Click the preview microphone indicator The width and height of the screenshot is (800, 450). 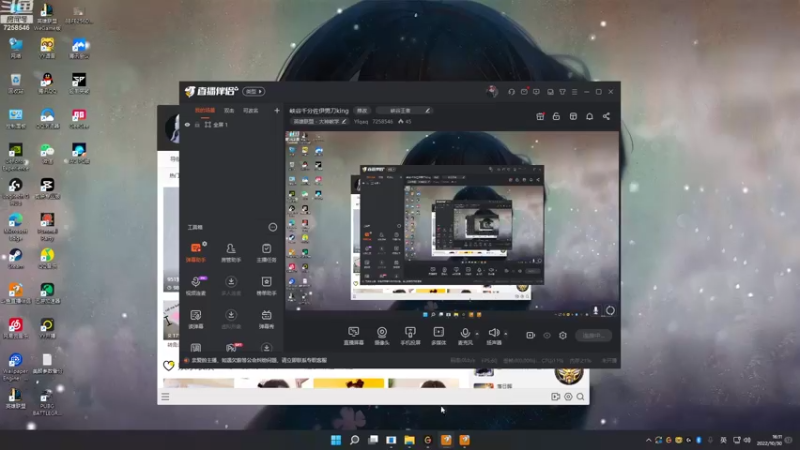(595, 310)
